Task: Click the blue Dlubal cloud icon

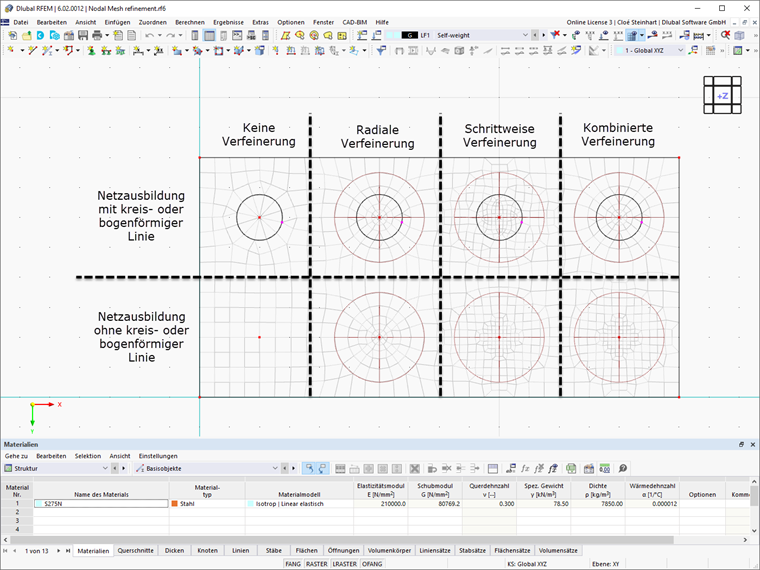Action: [40, 35]
